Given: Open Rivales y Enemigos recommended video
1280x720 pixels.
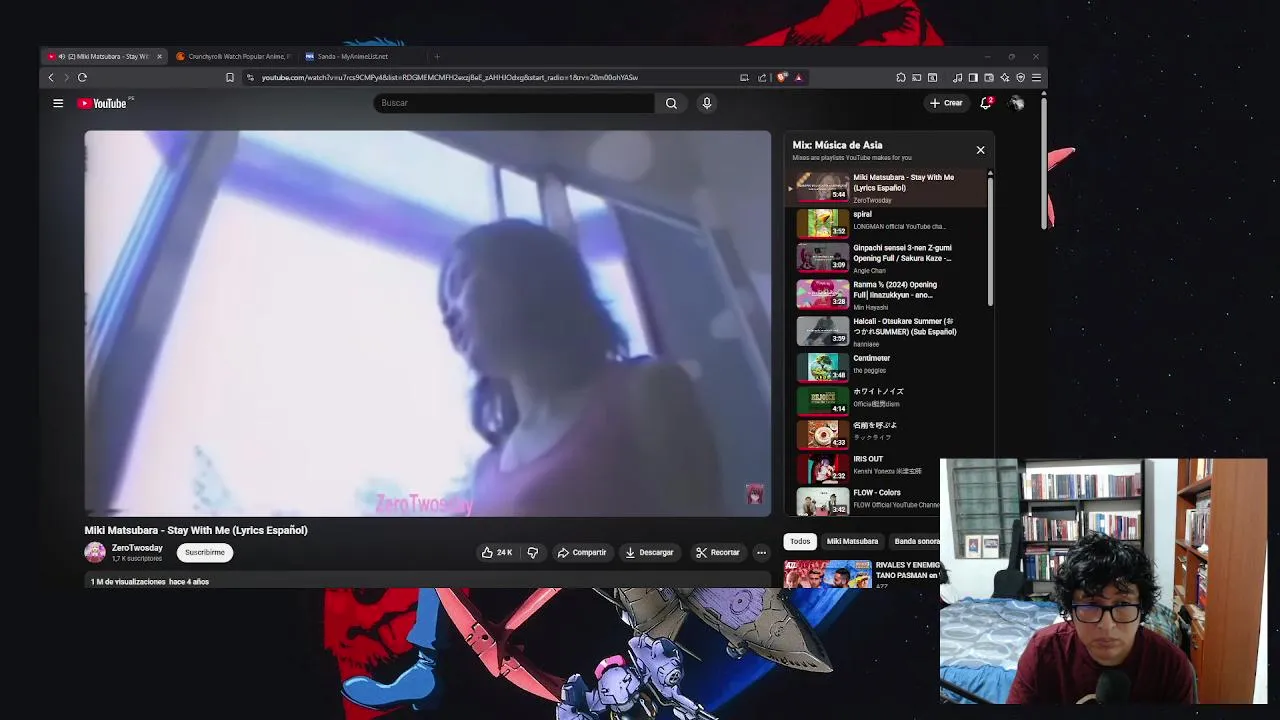Looking at the screenshot, I should tap(862, 573).
